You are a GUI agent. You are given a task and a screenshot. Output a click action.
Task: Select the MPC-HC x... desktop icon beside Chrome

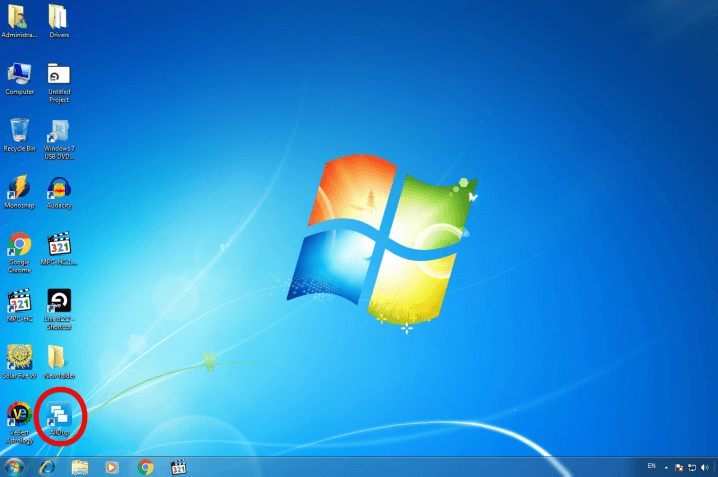(x=59, y=249)
